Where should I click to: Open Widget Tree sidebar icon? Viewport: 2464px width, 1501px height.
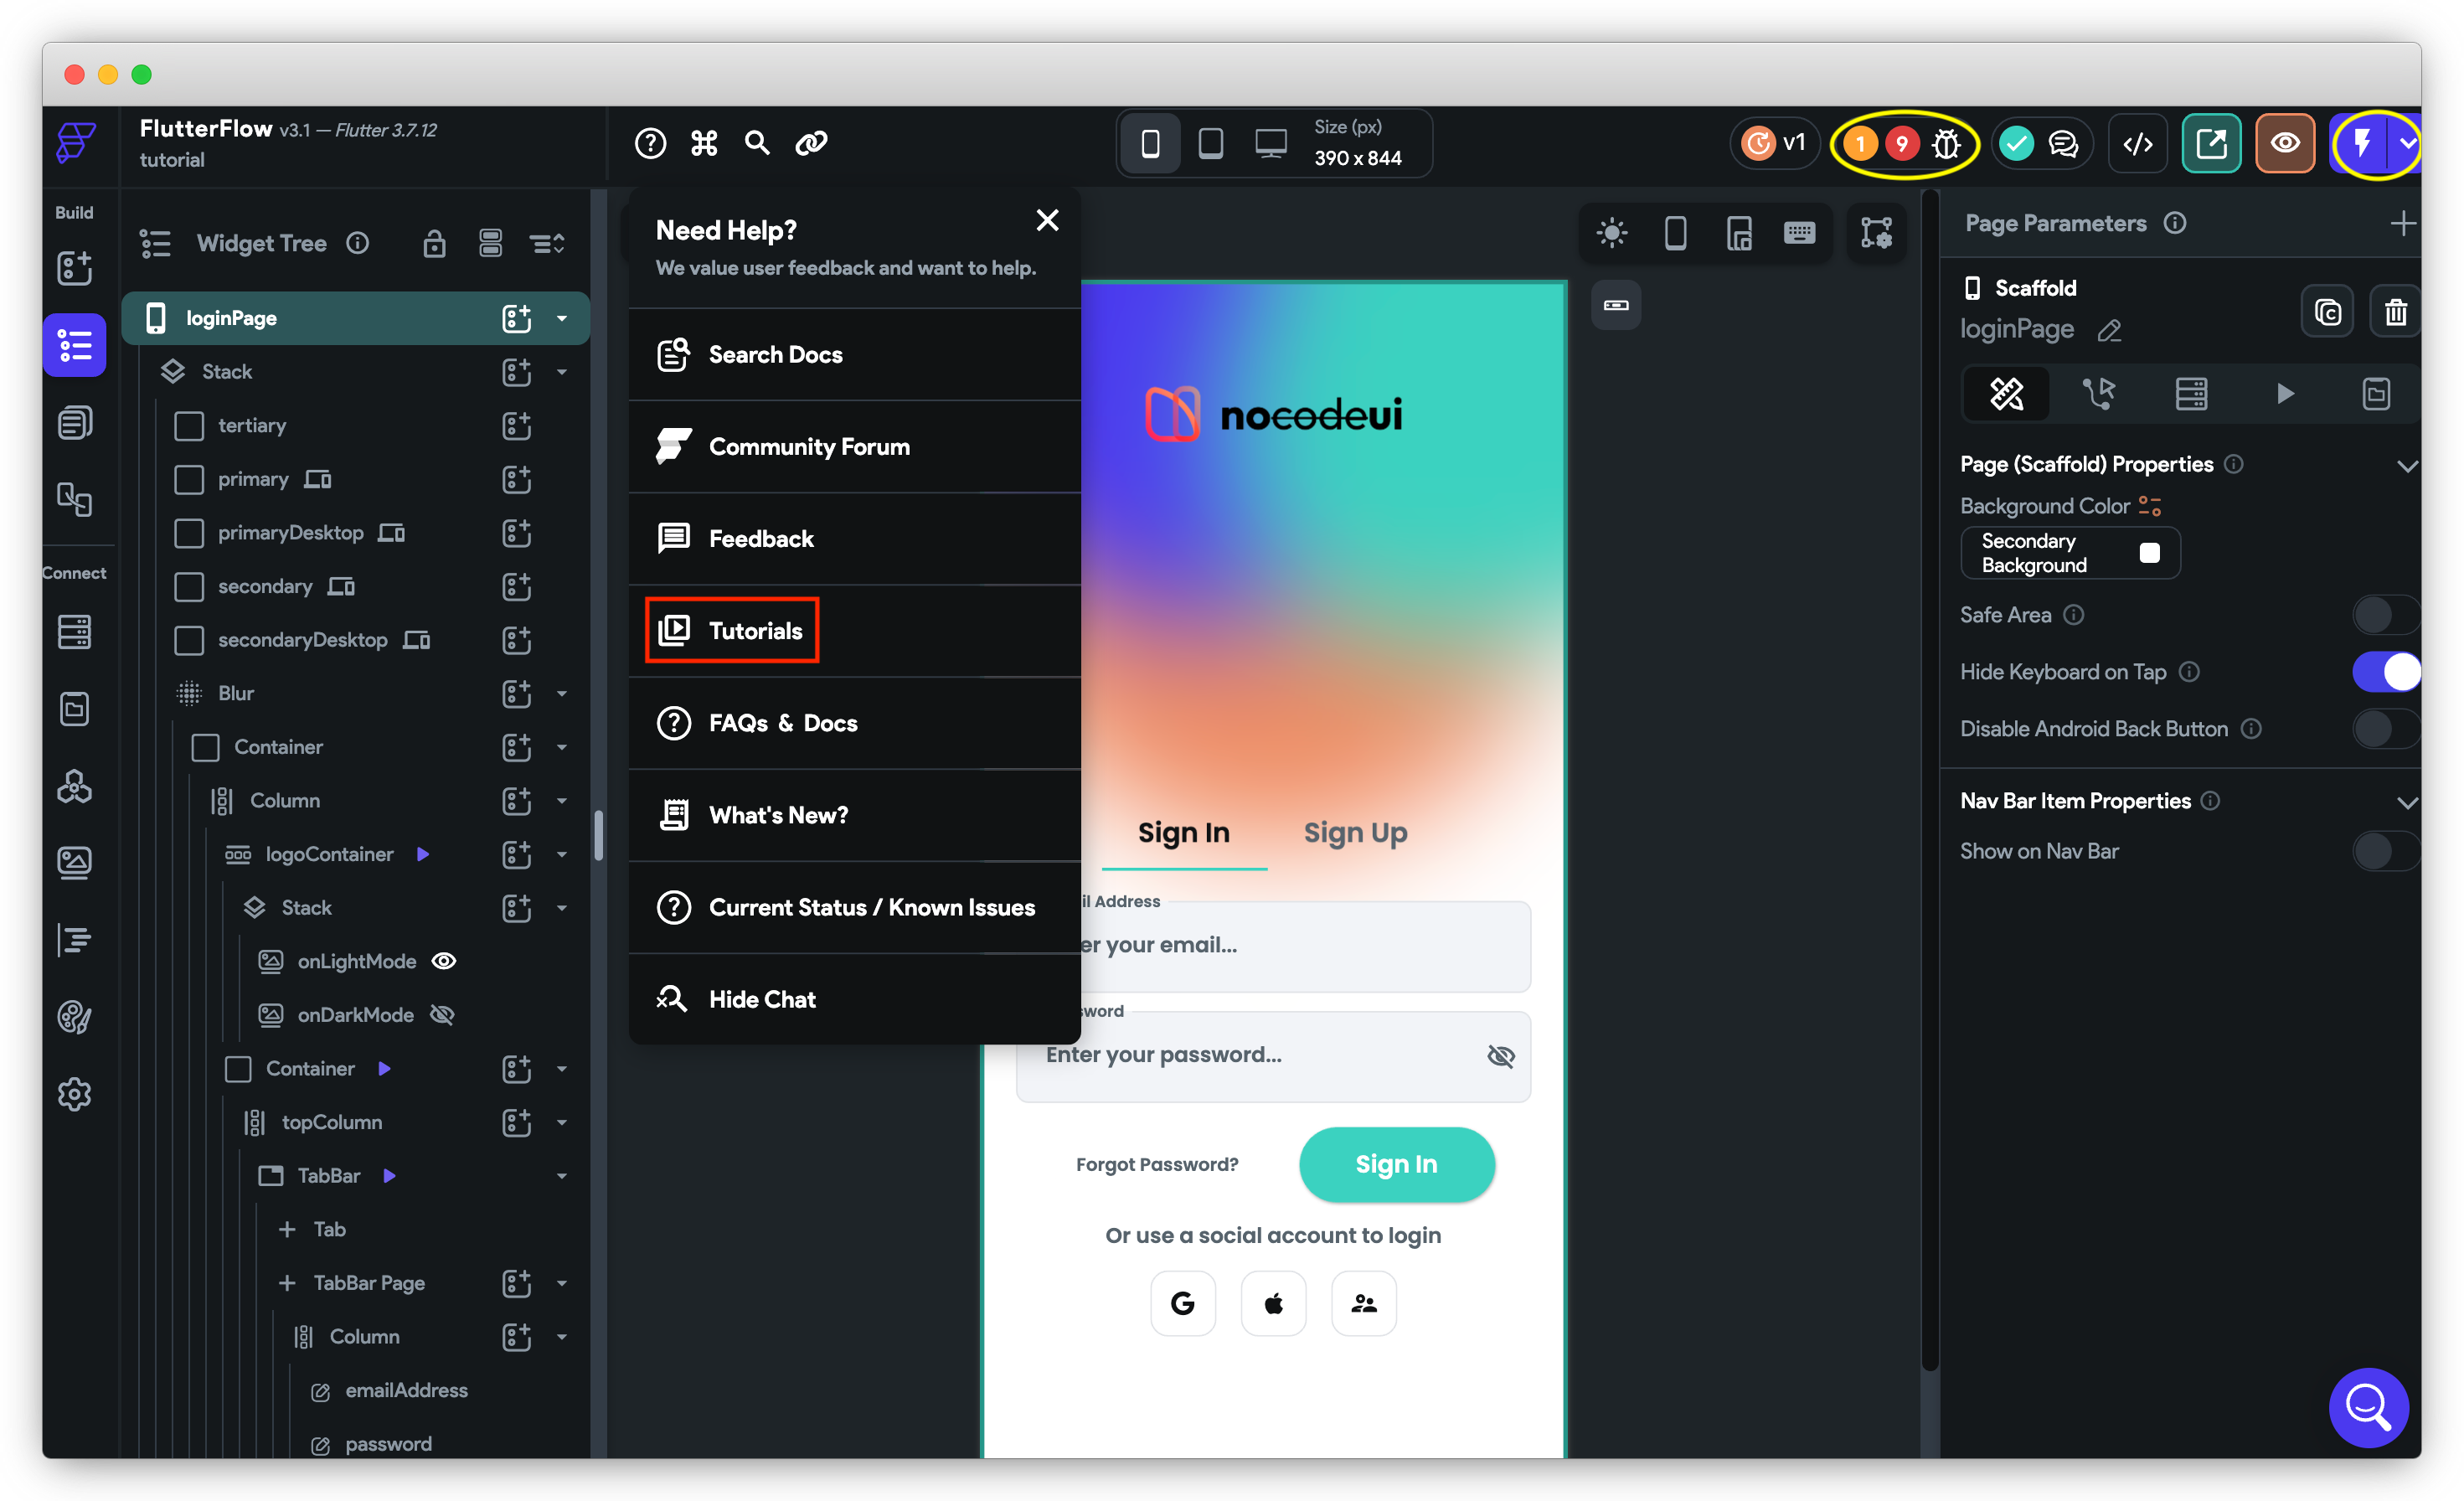point(74,345)
